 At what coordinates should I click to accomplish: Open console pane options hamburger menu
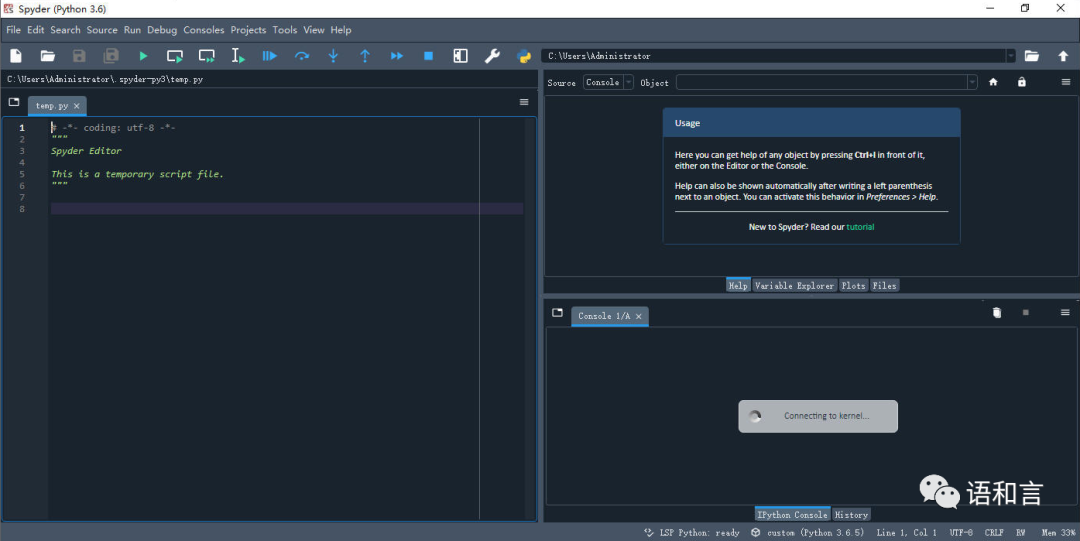(x=1065, y=312)
